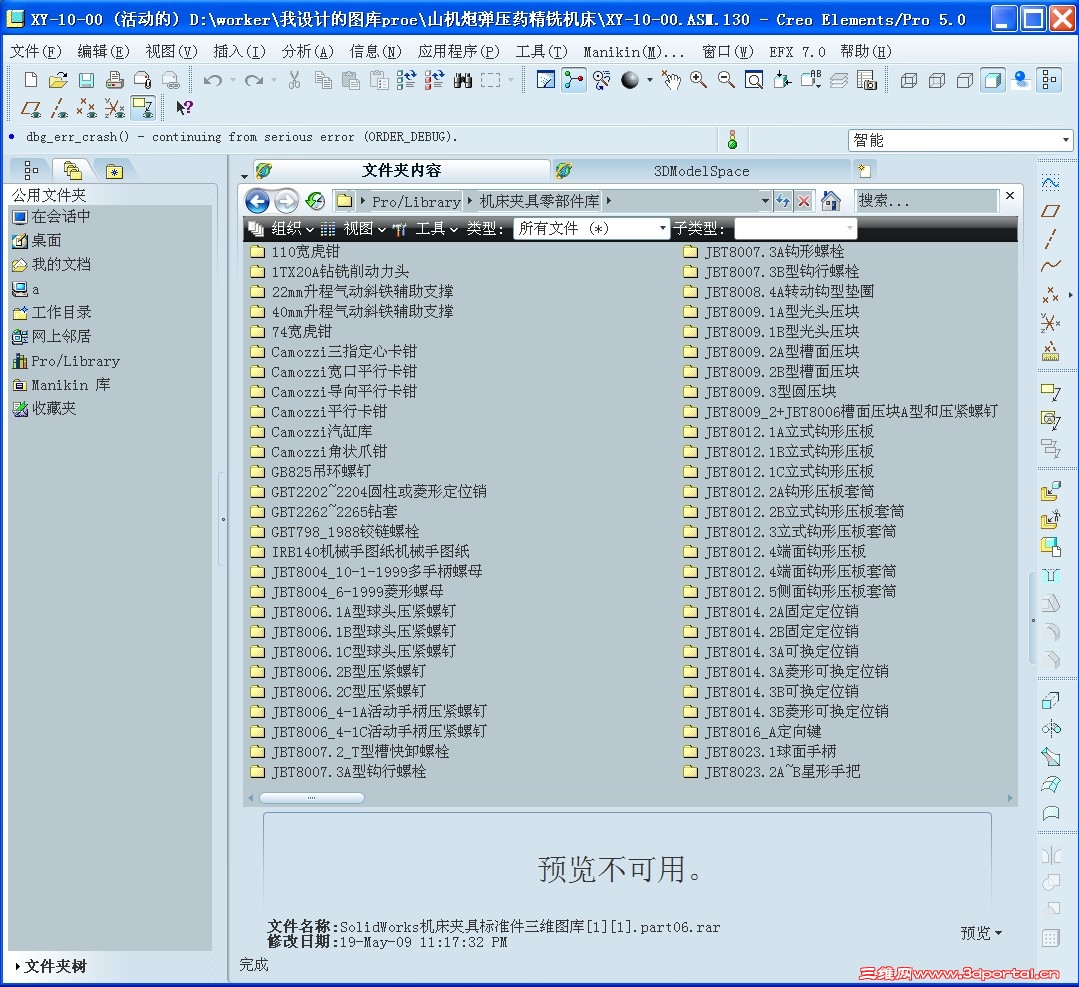Click the Redo arrow icon

coord(254,80)
